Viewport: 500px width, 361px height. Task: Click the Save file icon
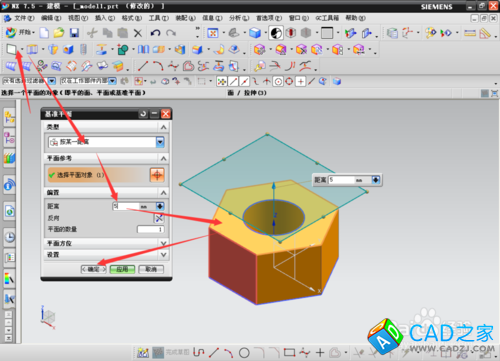(74, 33)
